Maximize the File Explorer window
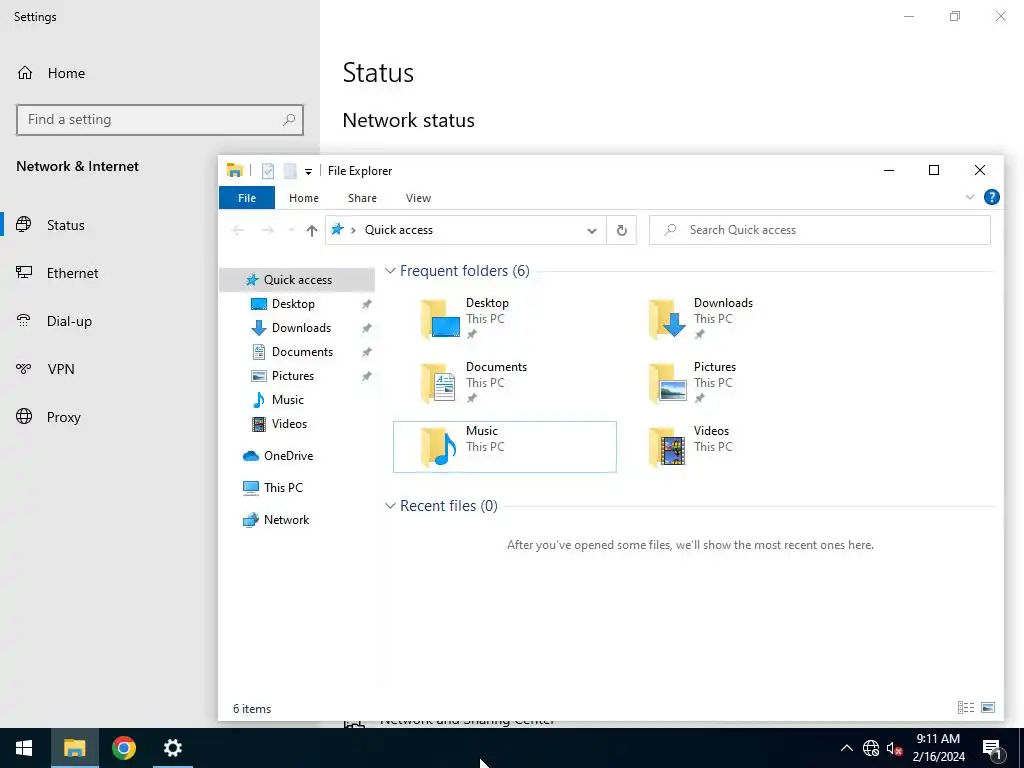Viewport: 1024px width, 768px height. click(x=934, y=170)
